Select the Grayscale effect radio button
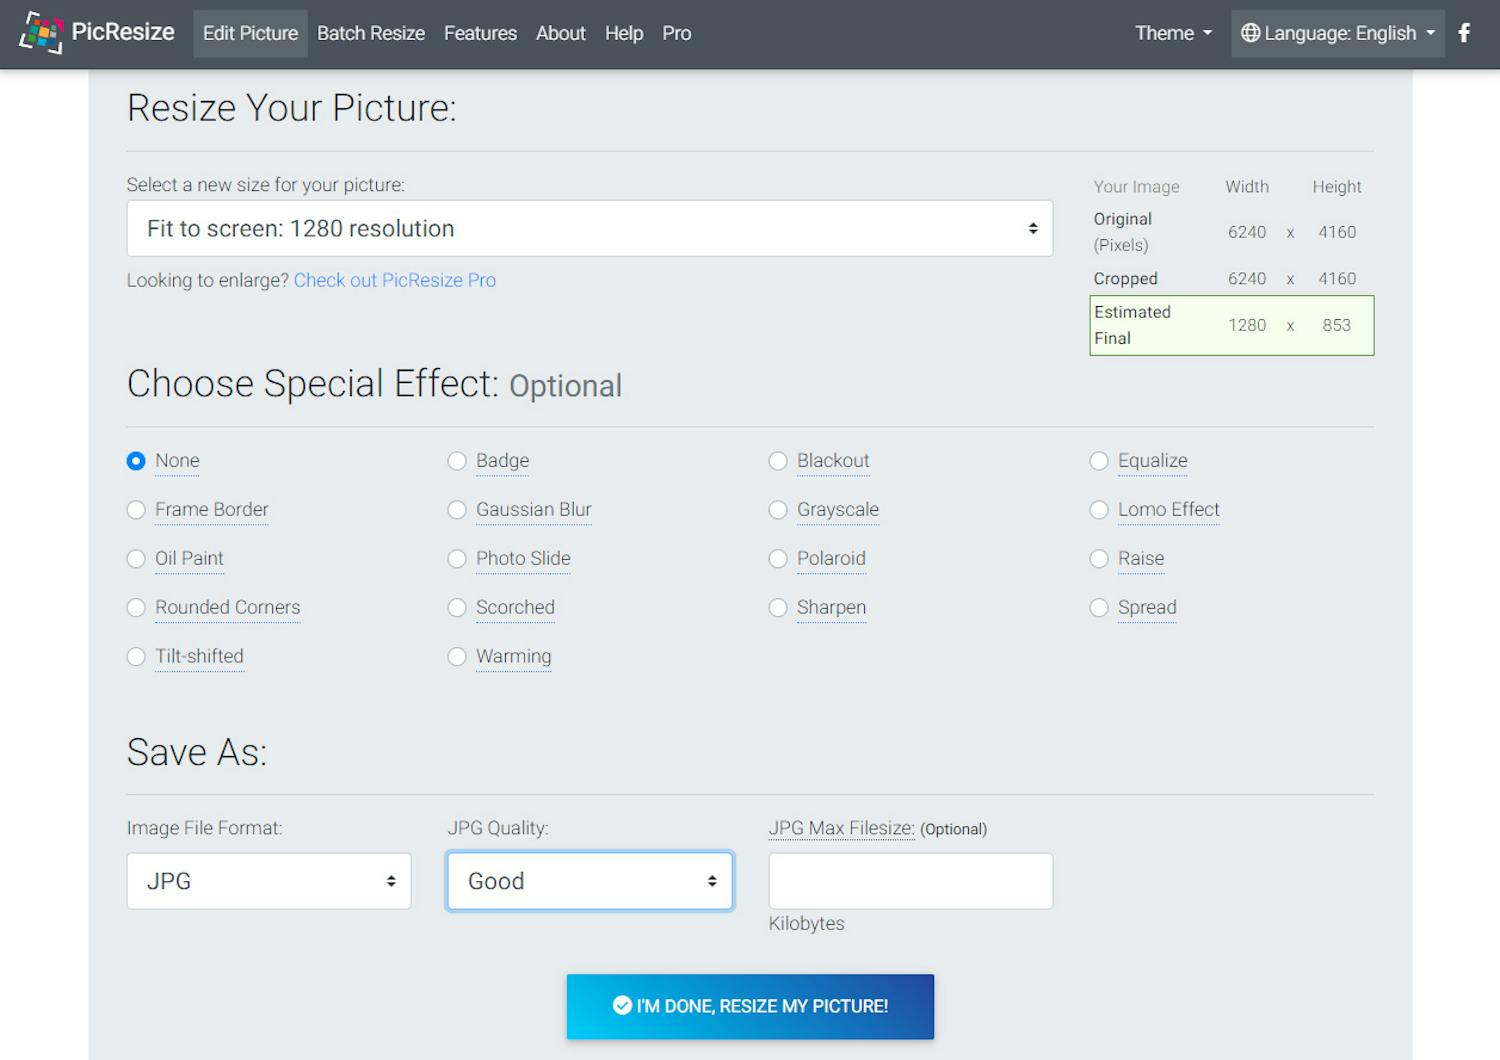Image resolution: width=1500 pixels, height=1060 pixels. tap(778, 510)
